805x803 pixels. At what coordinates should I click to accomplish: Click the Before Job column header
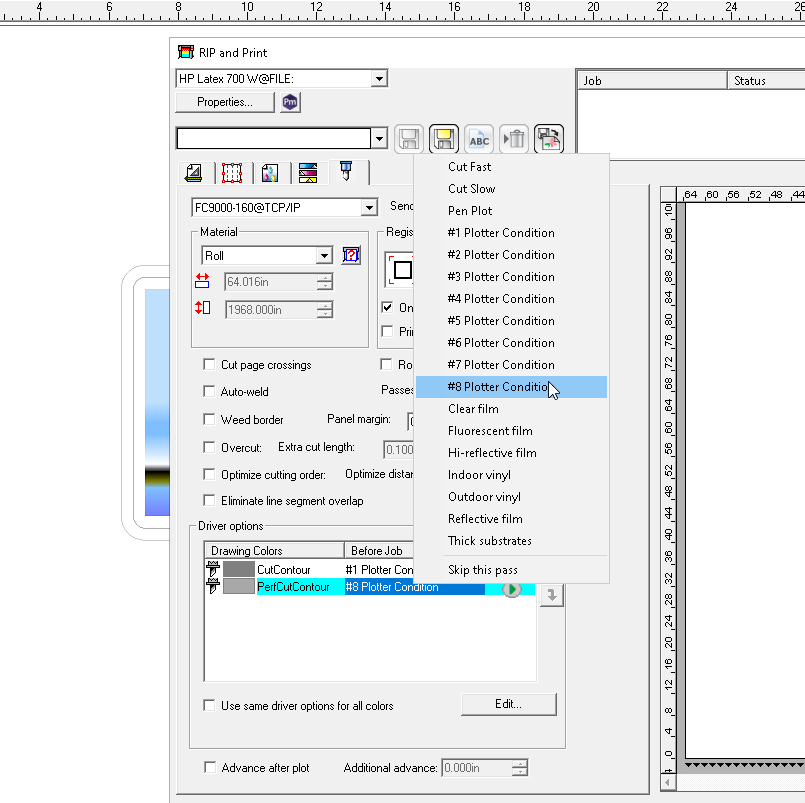pyautogui.click(x=379, y=550)
